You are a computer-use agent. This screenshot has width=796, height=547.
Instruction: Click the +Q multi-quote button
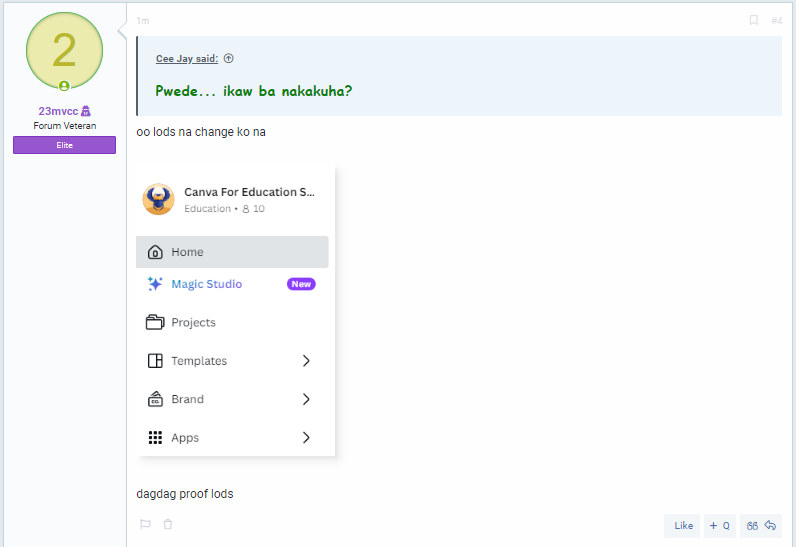(x=720, y=526)
